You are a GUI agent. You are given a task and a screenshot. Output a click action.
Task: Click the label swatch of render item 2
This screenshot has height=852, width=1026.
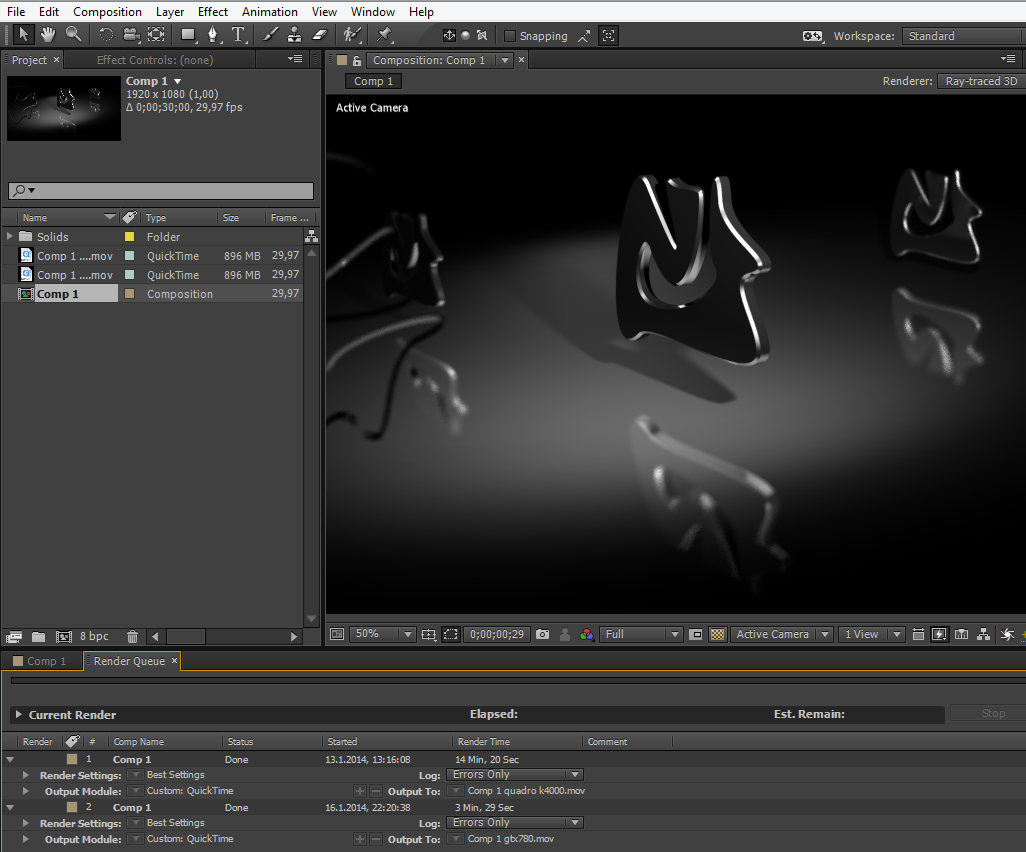(x=72, y=808)
